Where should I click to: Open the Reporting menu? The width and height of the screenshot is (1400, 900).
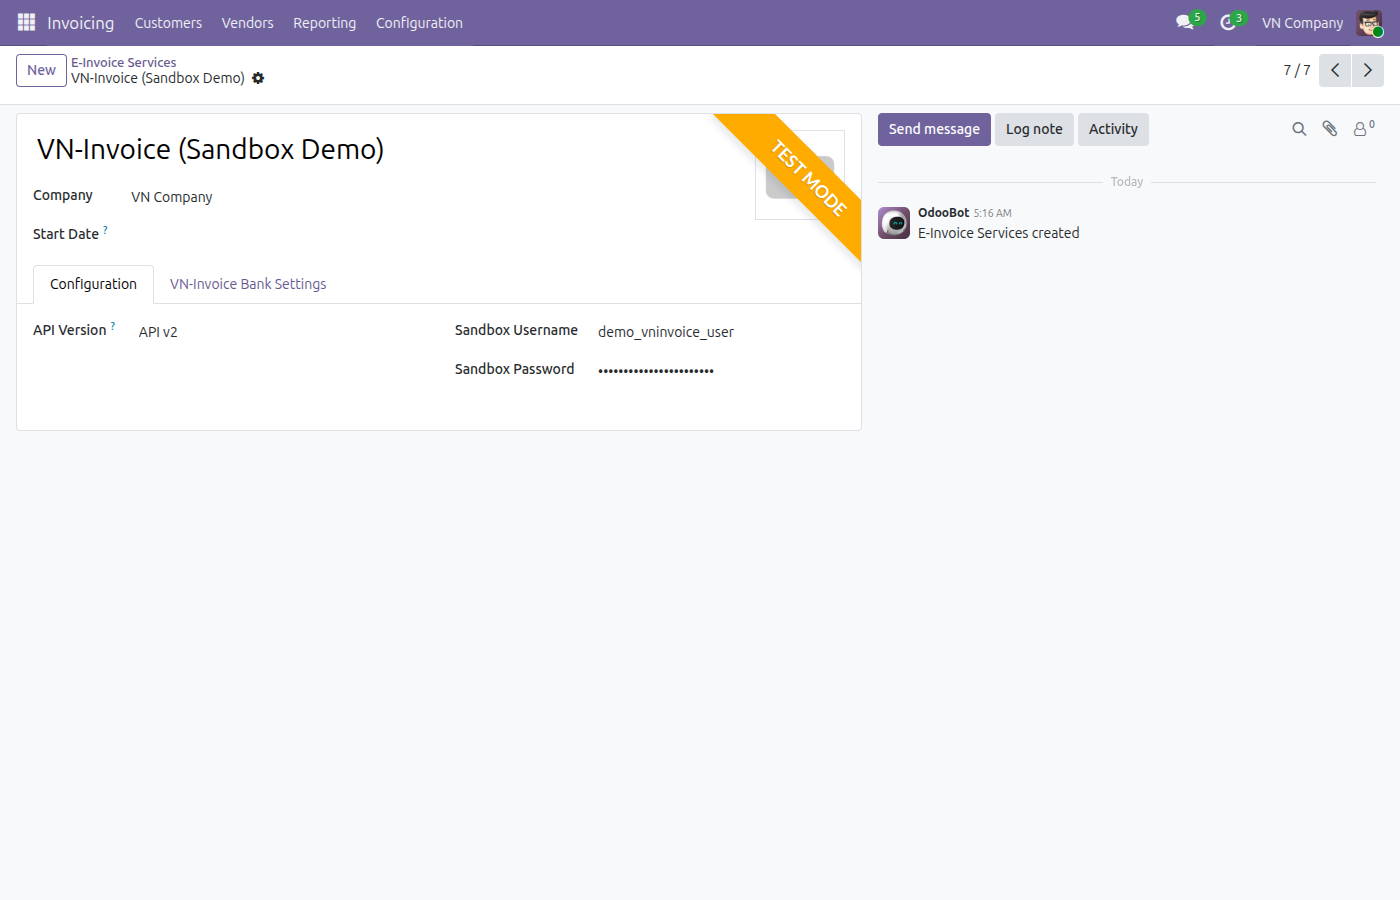coord(324,23)
